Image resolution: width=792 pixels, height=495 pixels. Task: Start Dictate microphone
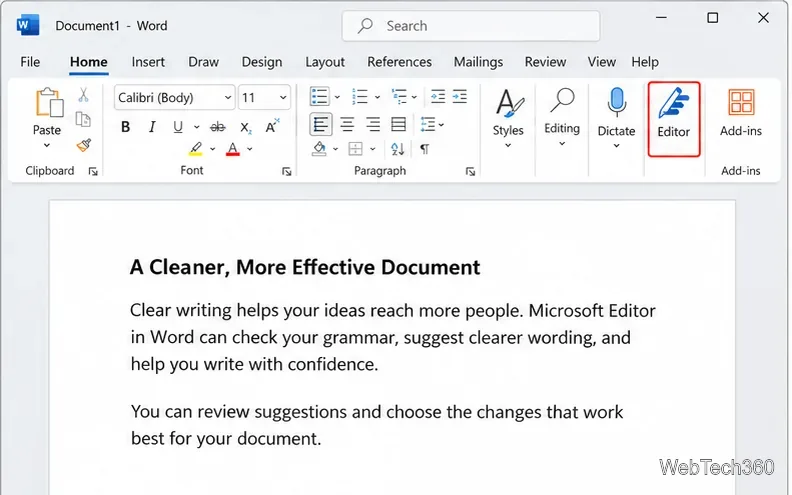pyautogui.click(x=616, y=119)
